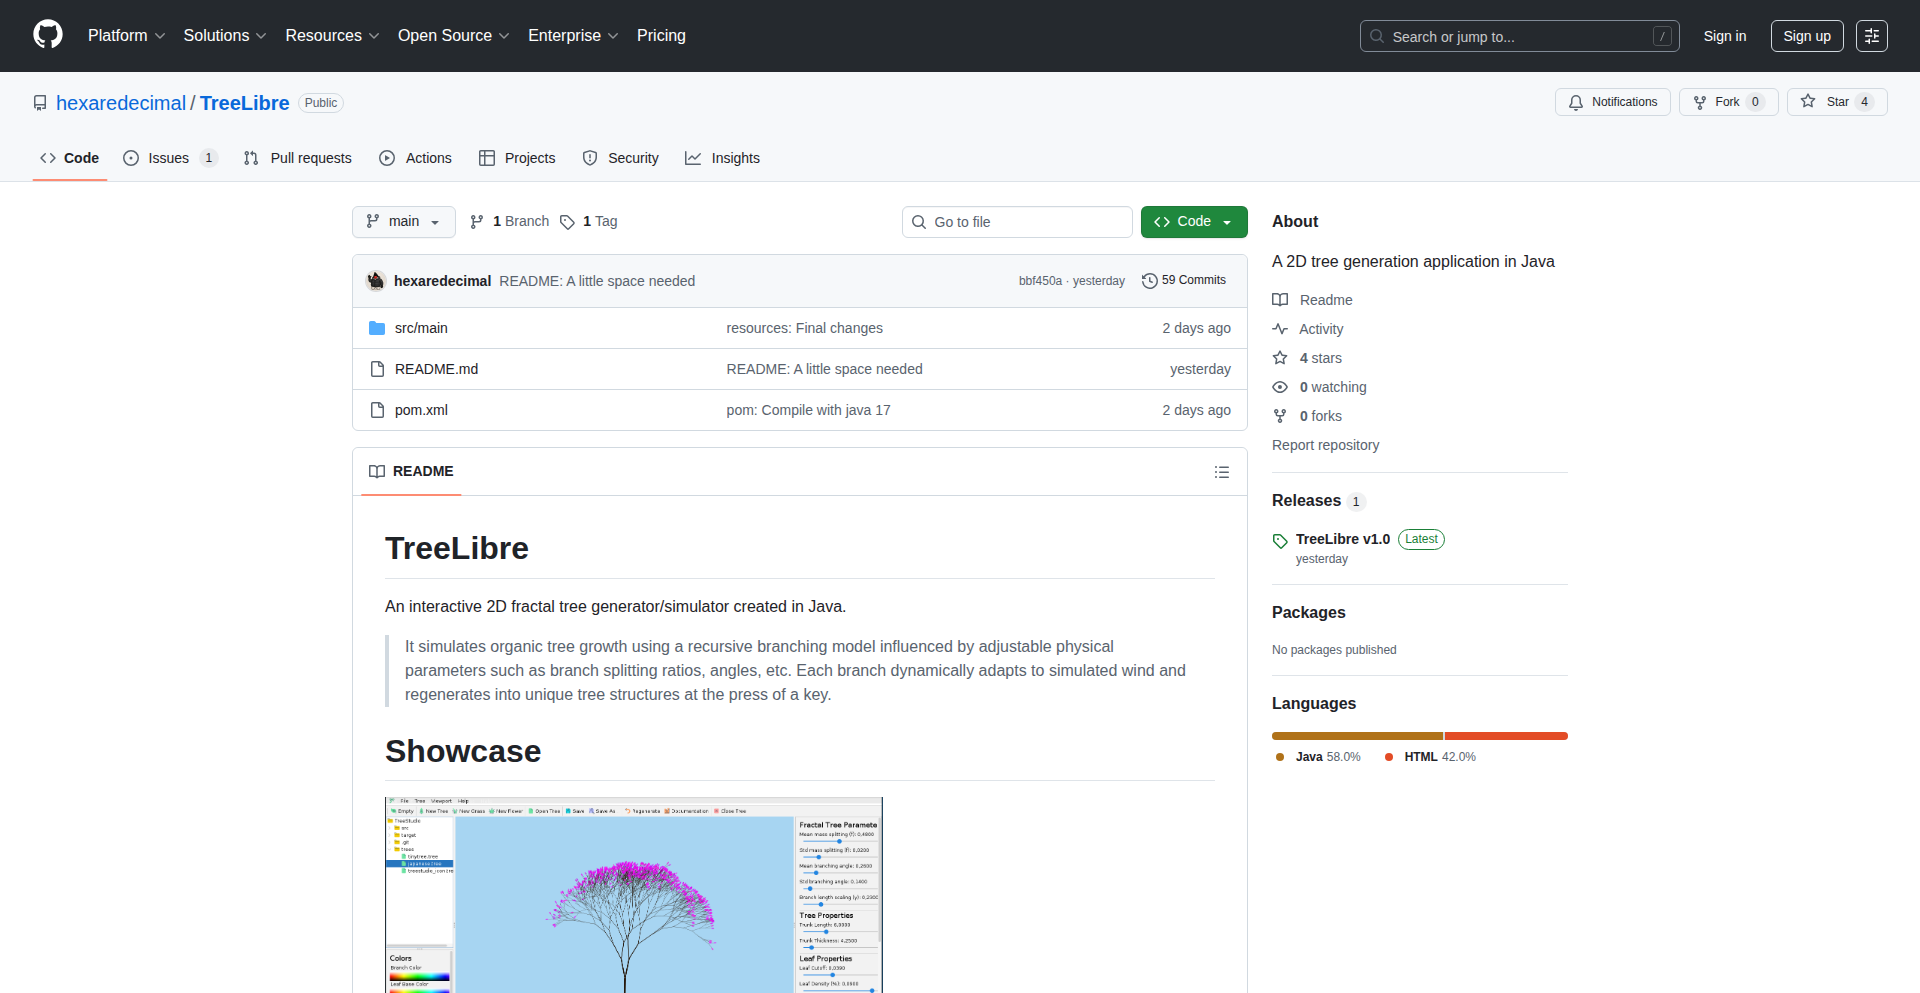Expand the Platform menu in header

[126, 36]
